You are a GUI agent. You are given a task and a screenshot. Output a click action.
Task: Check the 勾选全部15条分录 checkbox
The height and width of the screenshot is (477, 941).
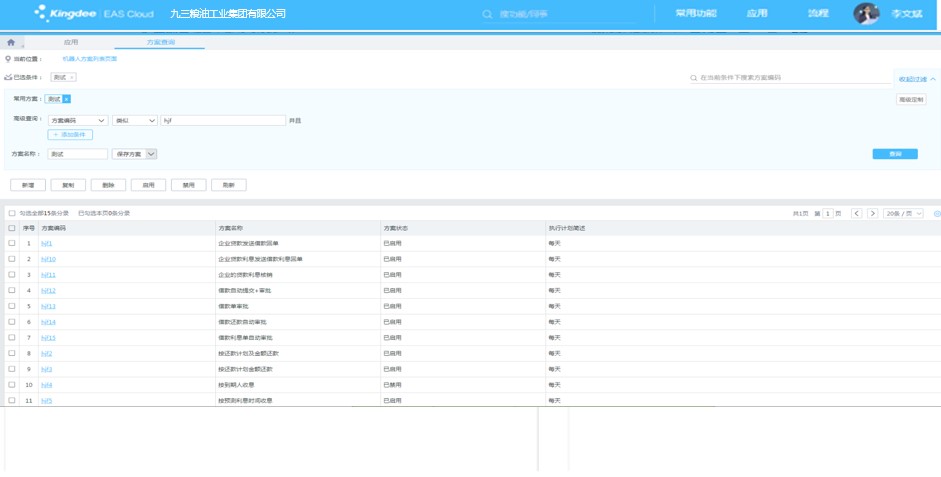pos(11,213)
